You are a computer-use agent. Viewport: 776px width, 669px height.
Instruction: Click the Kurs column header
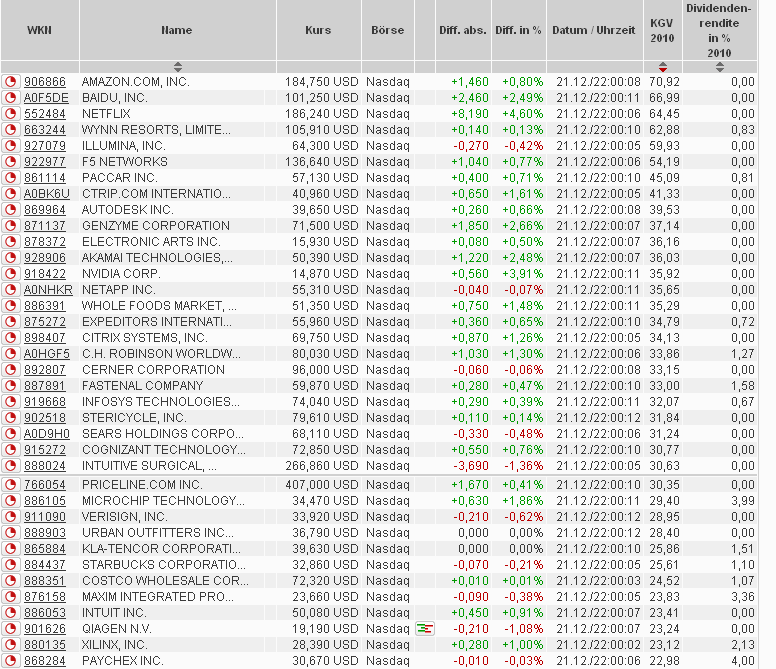[x=318, y=30]
